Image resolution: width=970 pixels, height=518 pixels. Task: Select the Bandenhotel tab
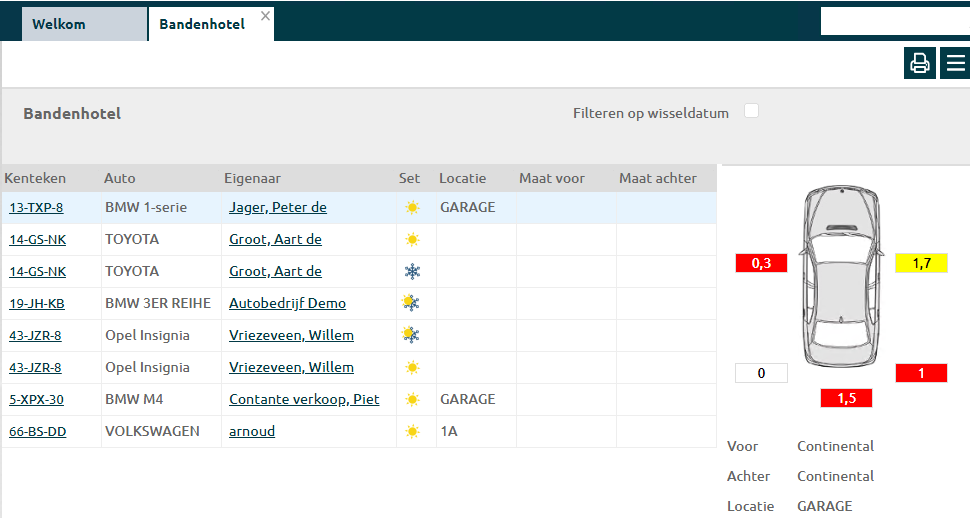(202, 24)
